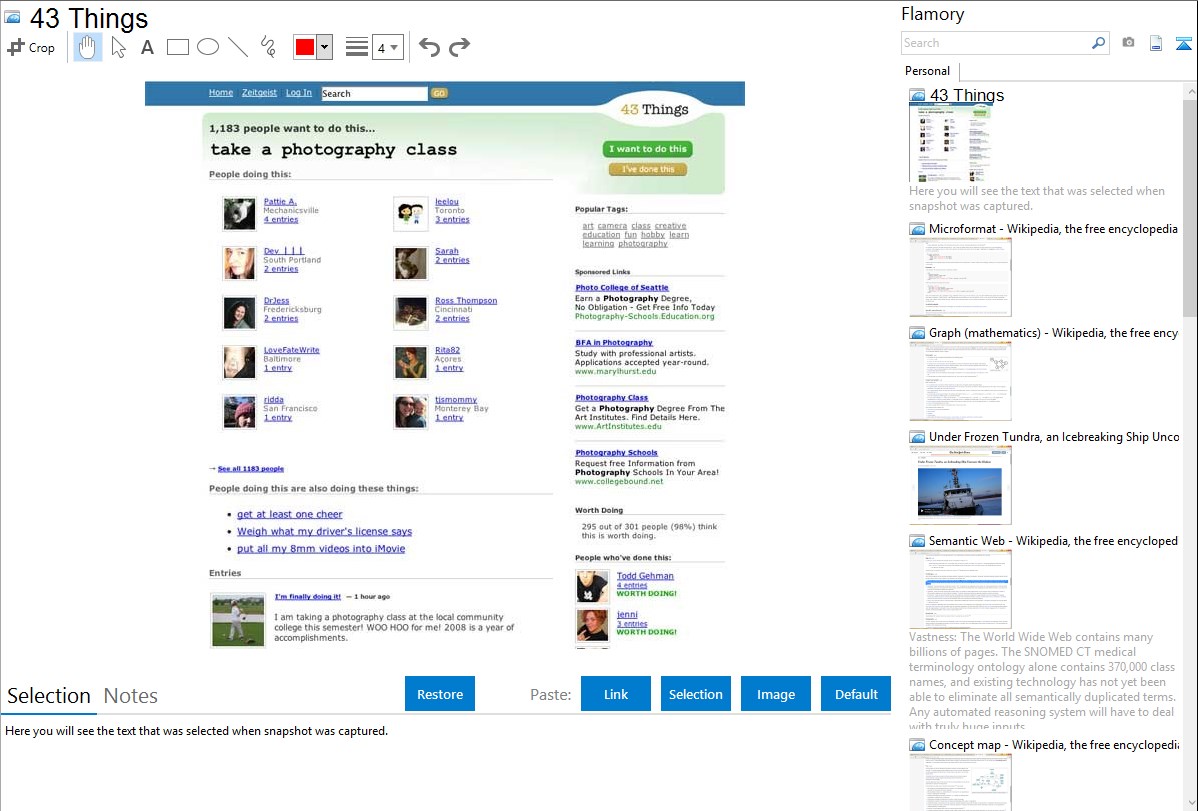Pick the rectangle drawing tool
1198x811 pixels.
point(177,47)
